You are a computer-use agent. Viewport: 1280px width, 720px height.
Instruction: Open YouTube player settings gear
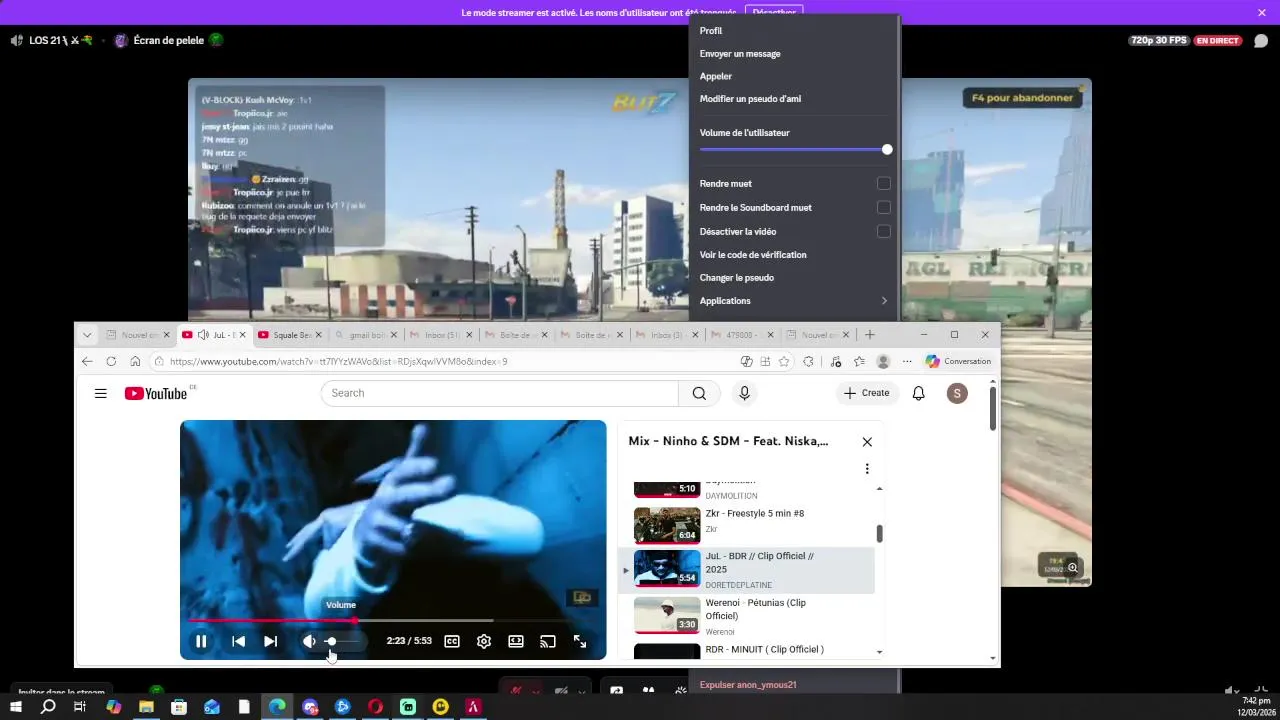484,642
